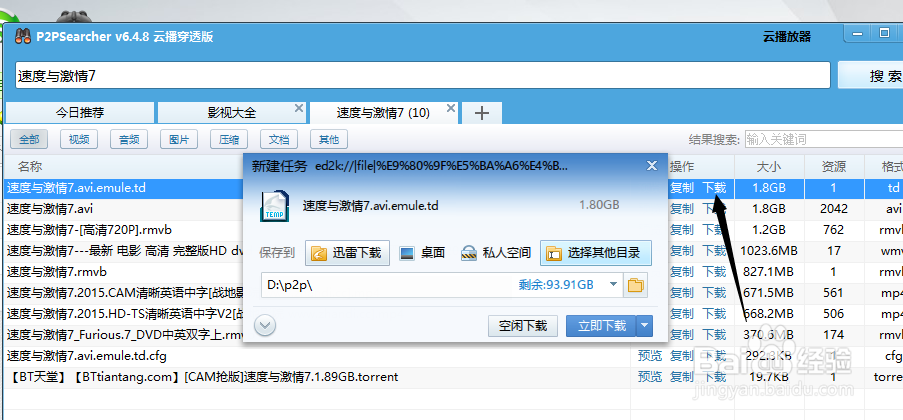Image resolution: width=903 pixels, height=420 pixels.
Task: Click resource count 762
Action: point(833,229)
